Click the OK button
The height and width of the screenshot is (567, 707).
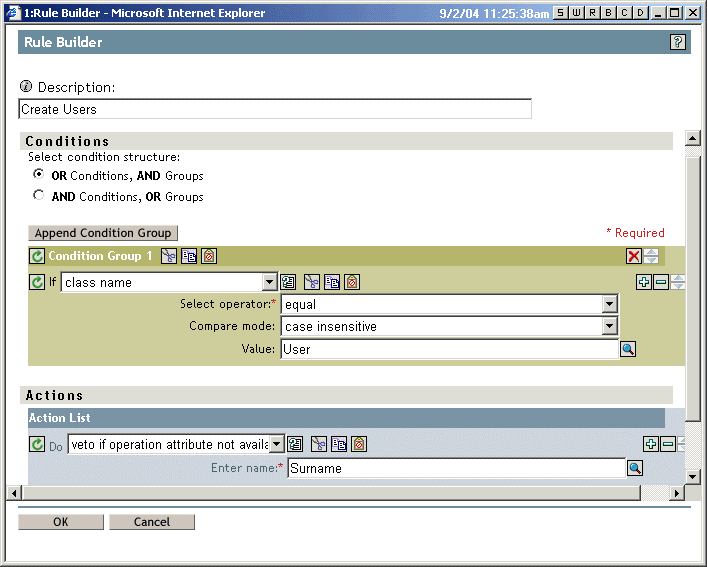point(61,522)
